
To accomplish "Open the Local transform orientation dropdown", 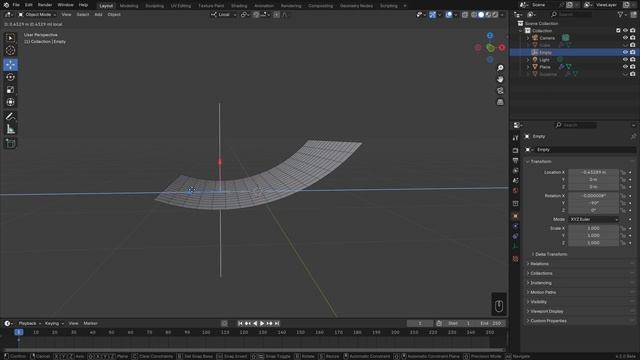I will coord(224,15).
